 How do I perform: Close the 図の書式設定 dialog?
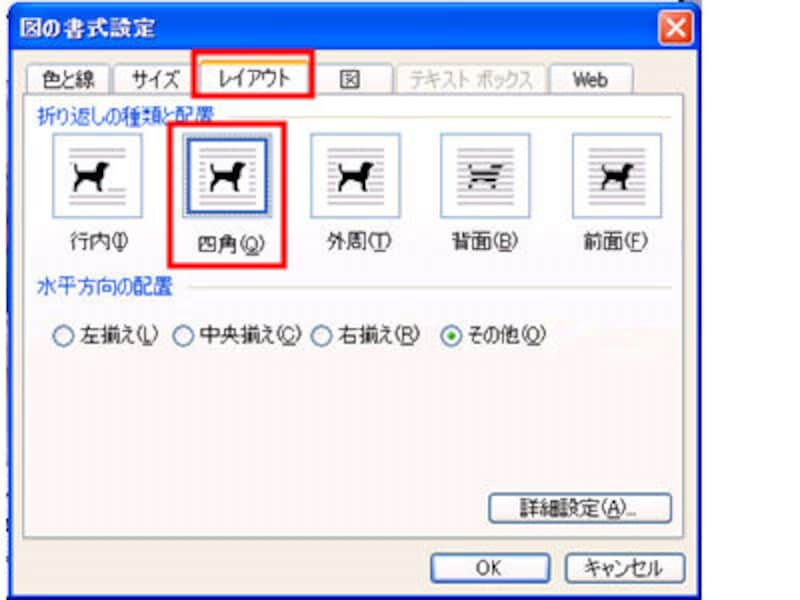click(676, 28)
